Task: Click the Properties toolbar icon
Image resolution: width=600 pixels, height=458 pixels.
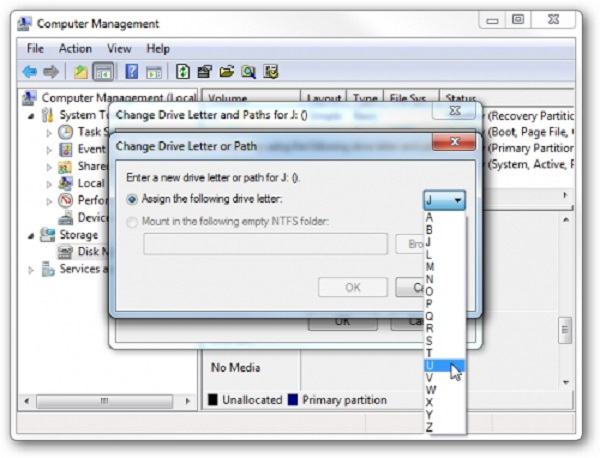Action: [x=205, y=71]
